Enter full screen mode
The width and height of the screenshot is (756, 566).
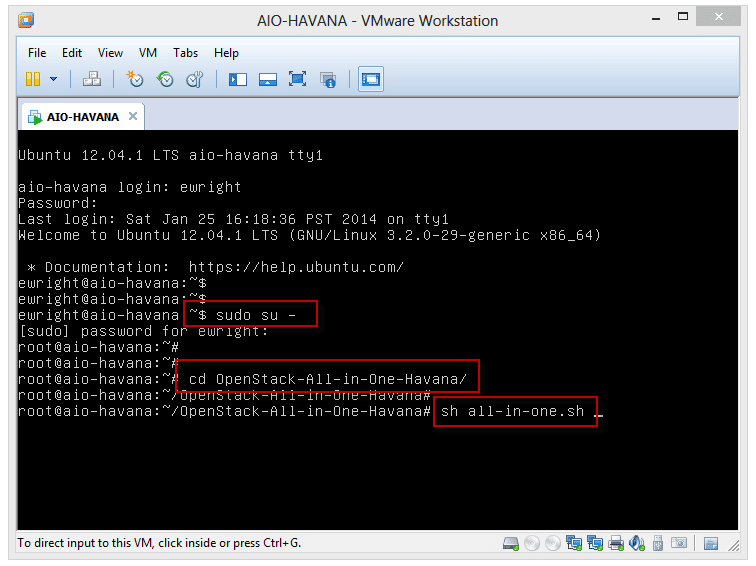[x=297, y=79]
